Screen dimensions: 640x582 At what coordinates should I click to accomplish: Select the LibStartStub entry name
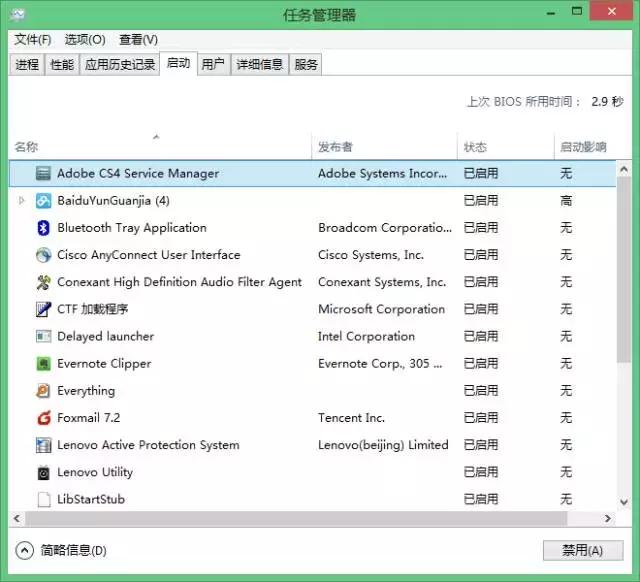(91, 499)
